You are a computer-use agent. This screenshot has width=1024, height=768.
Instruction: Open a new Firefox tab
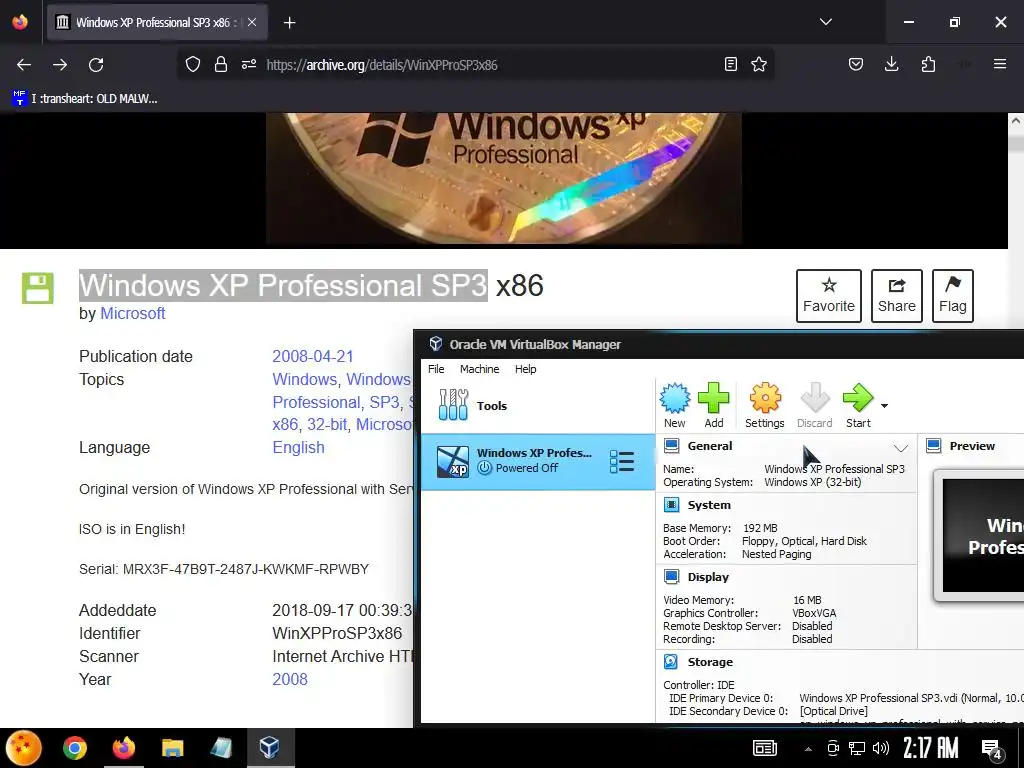pos(289,23)
